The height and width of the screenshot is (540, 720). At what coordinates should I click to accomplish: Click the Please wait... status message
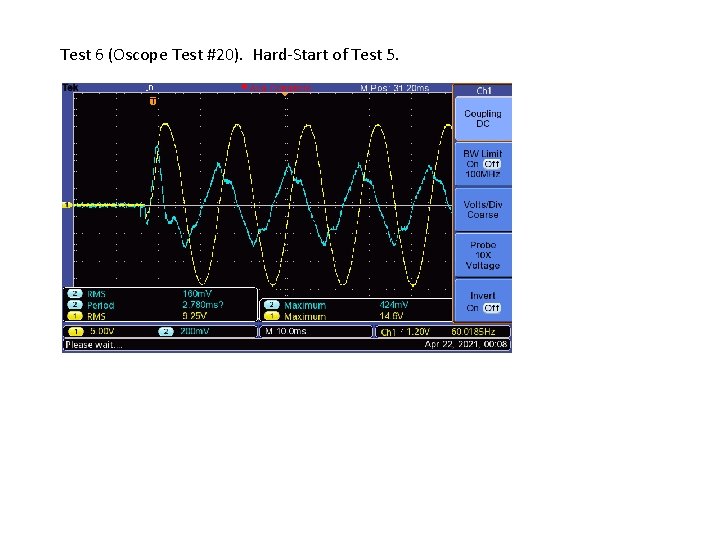pyautogui.click(x=94, y=345)
